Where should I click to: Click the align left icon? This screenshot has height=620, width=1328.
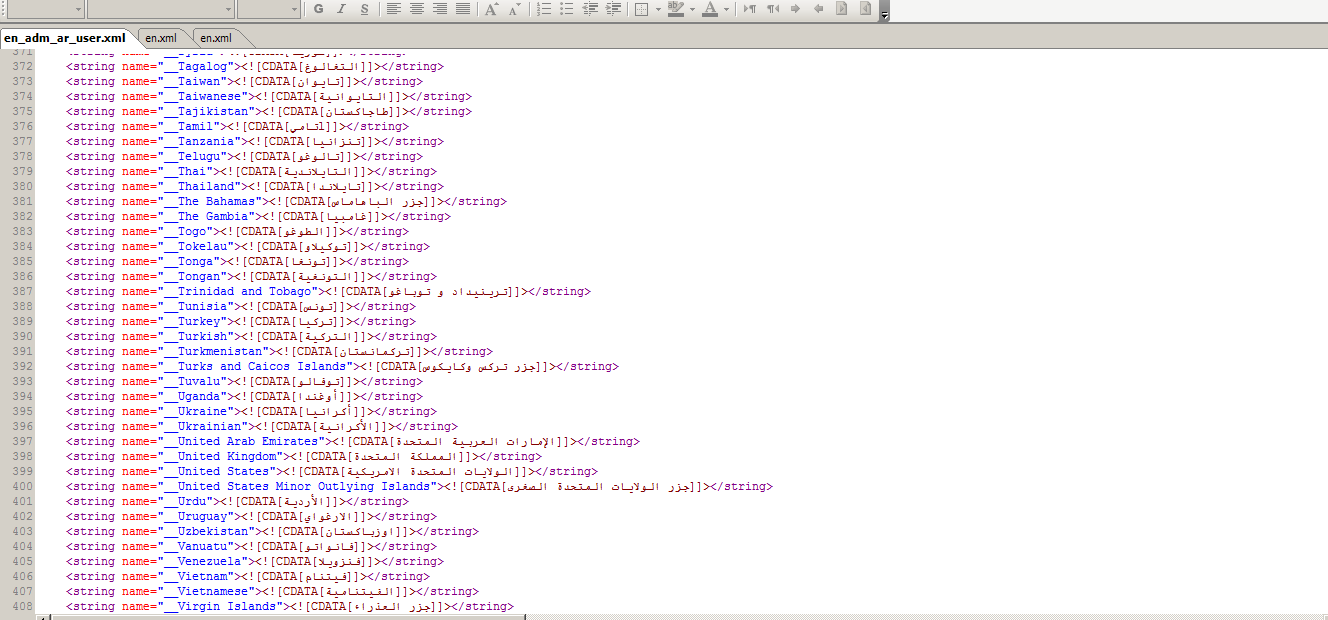tap(393, 9)
